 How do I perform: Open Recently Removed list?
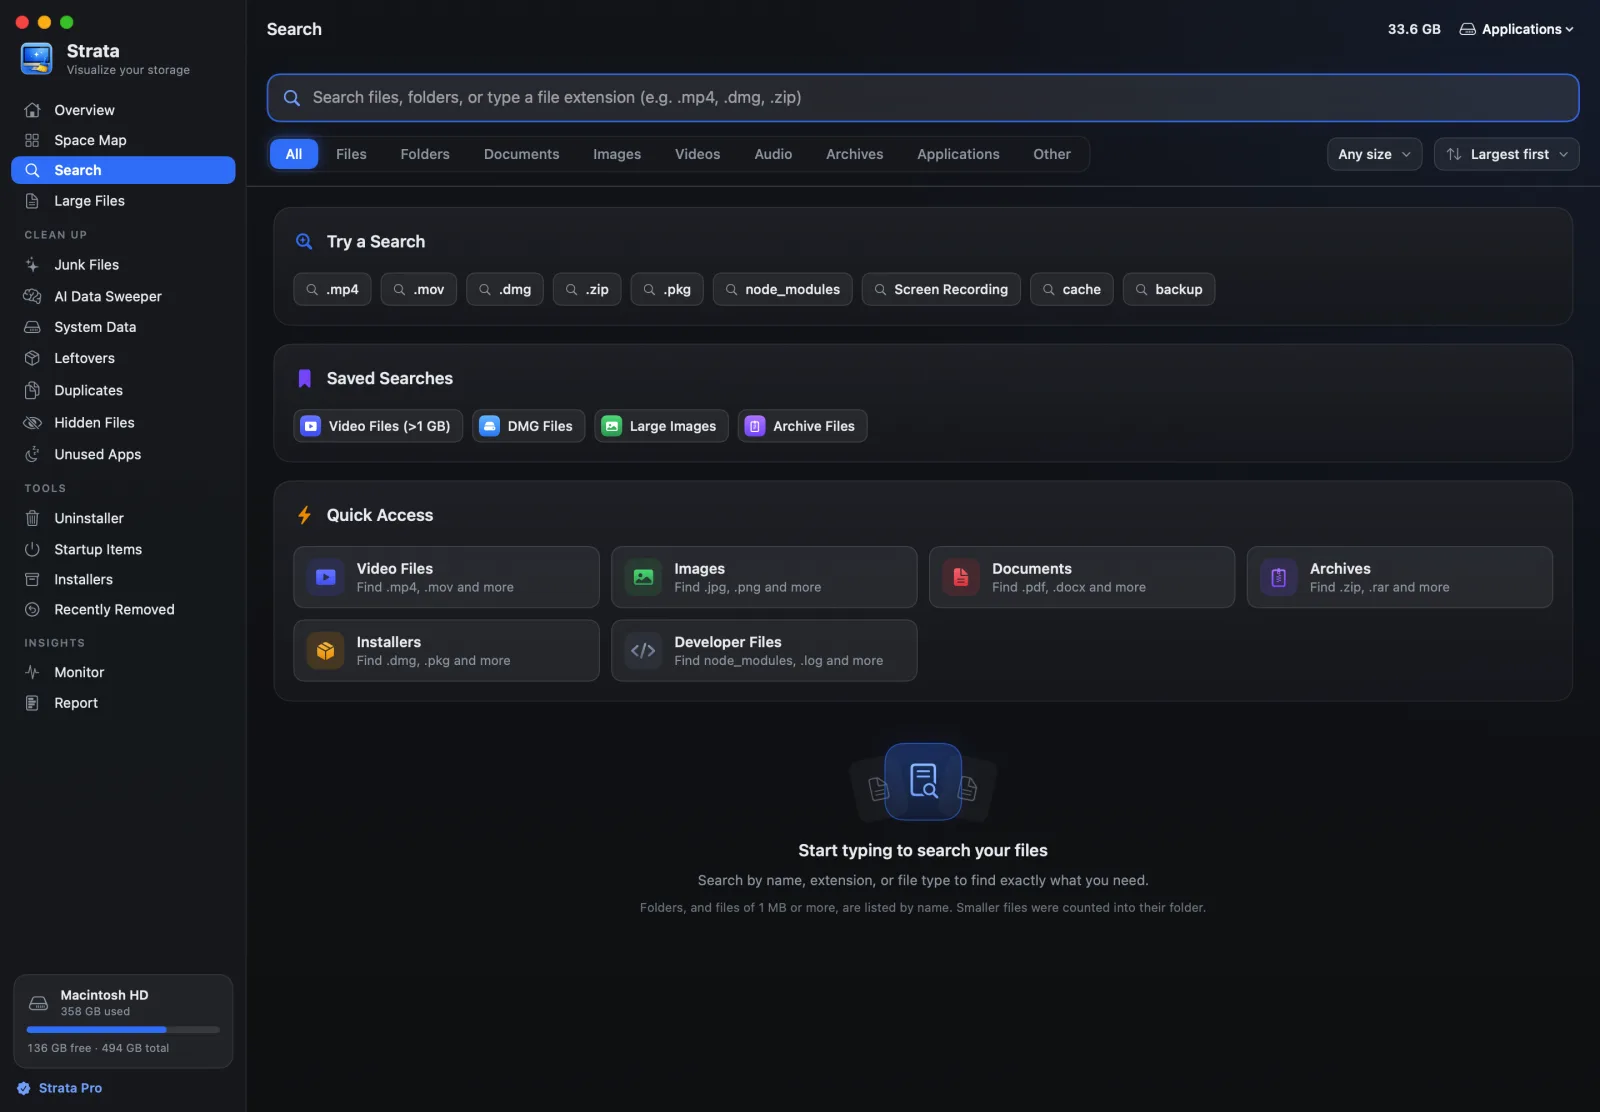point(123,609)
